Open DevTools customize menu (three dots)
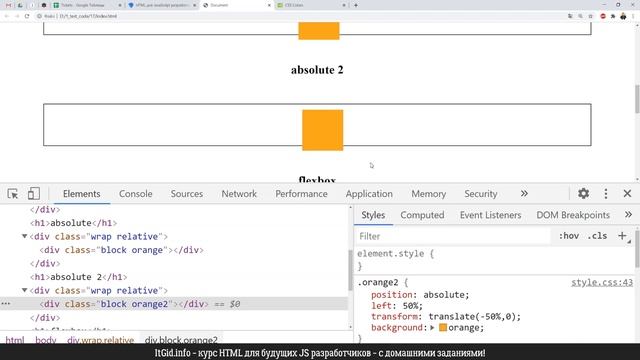The image size is (640, 360). coord(606,193)
